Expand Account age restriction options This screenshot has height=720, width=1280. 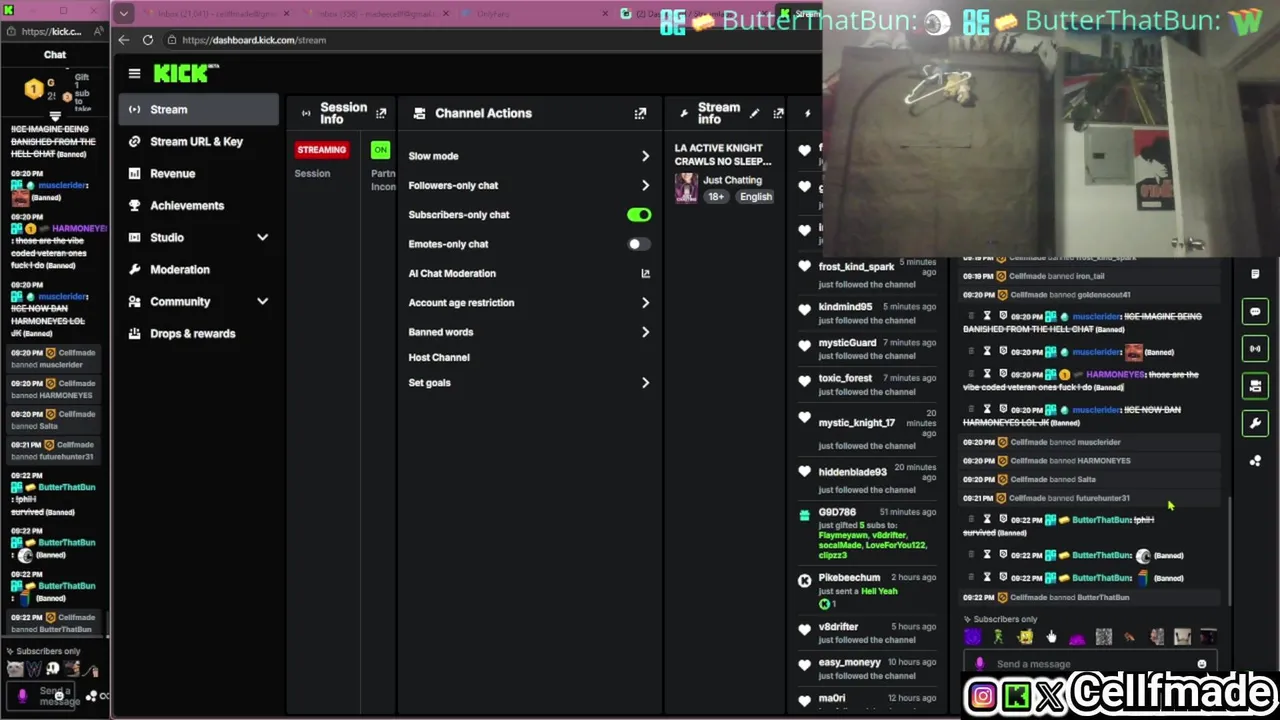(645, 302)
